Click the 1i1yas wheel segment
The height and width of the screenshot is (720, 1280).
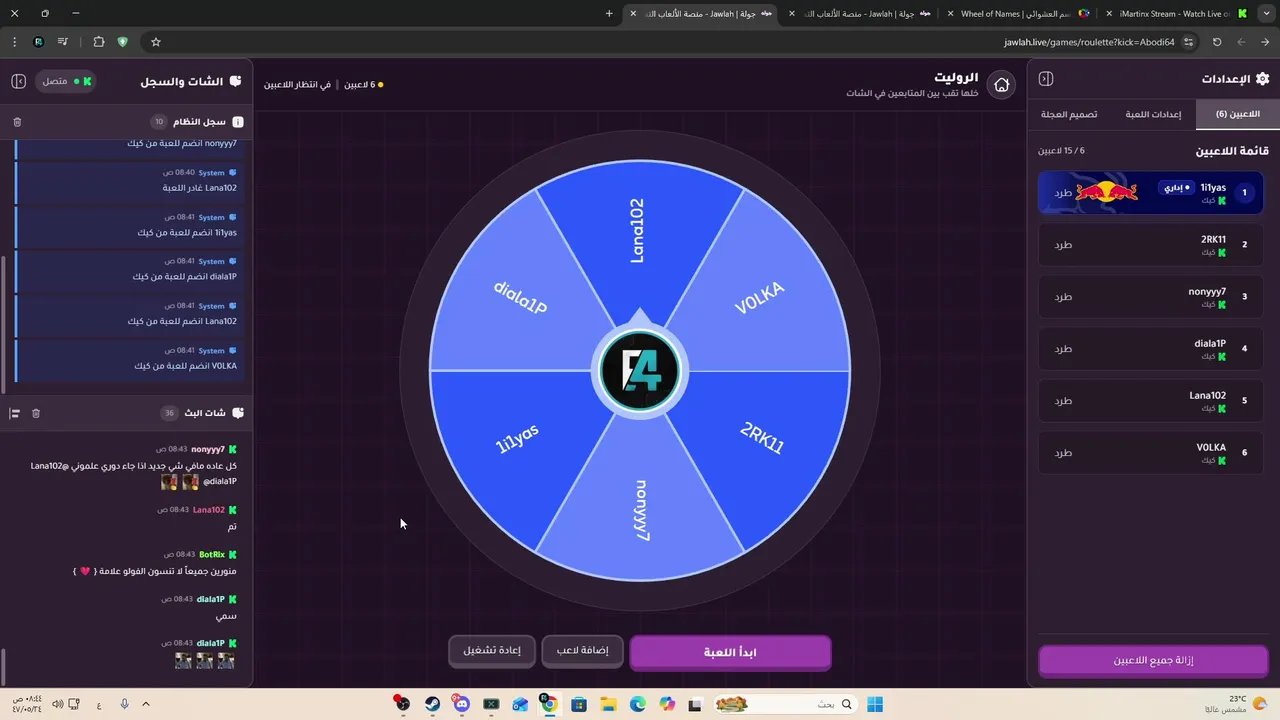518,438
